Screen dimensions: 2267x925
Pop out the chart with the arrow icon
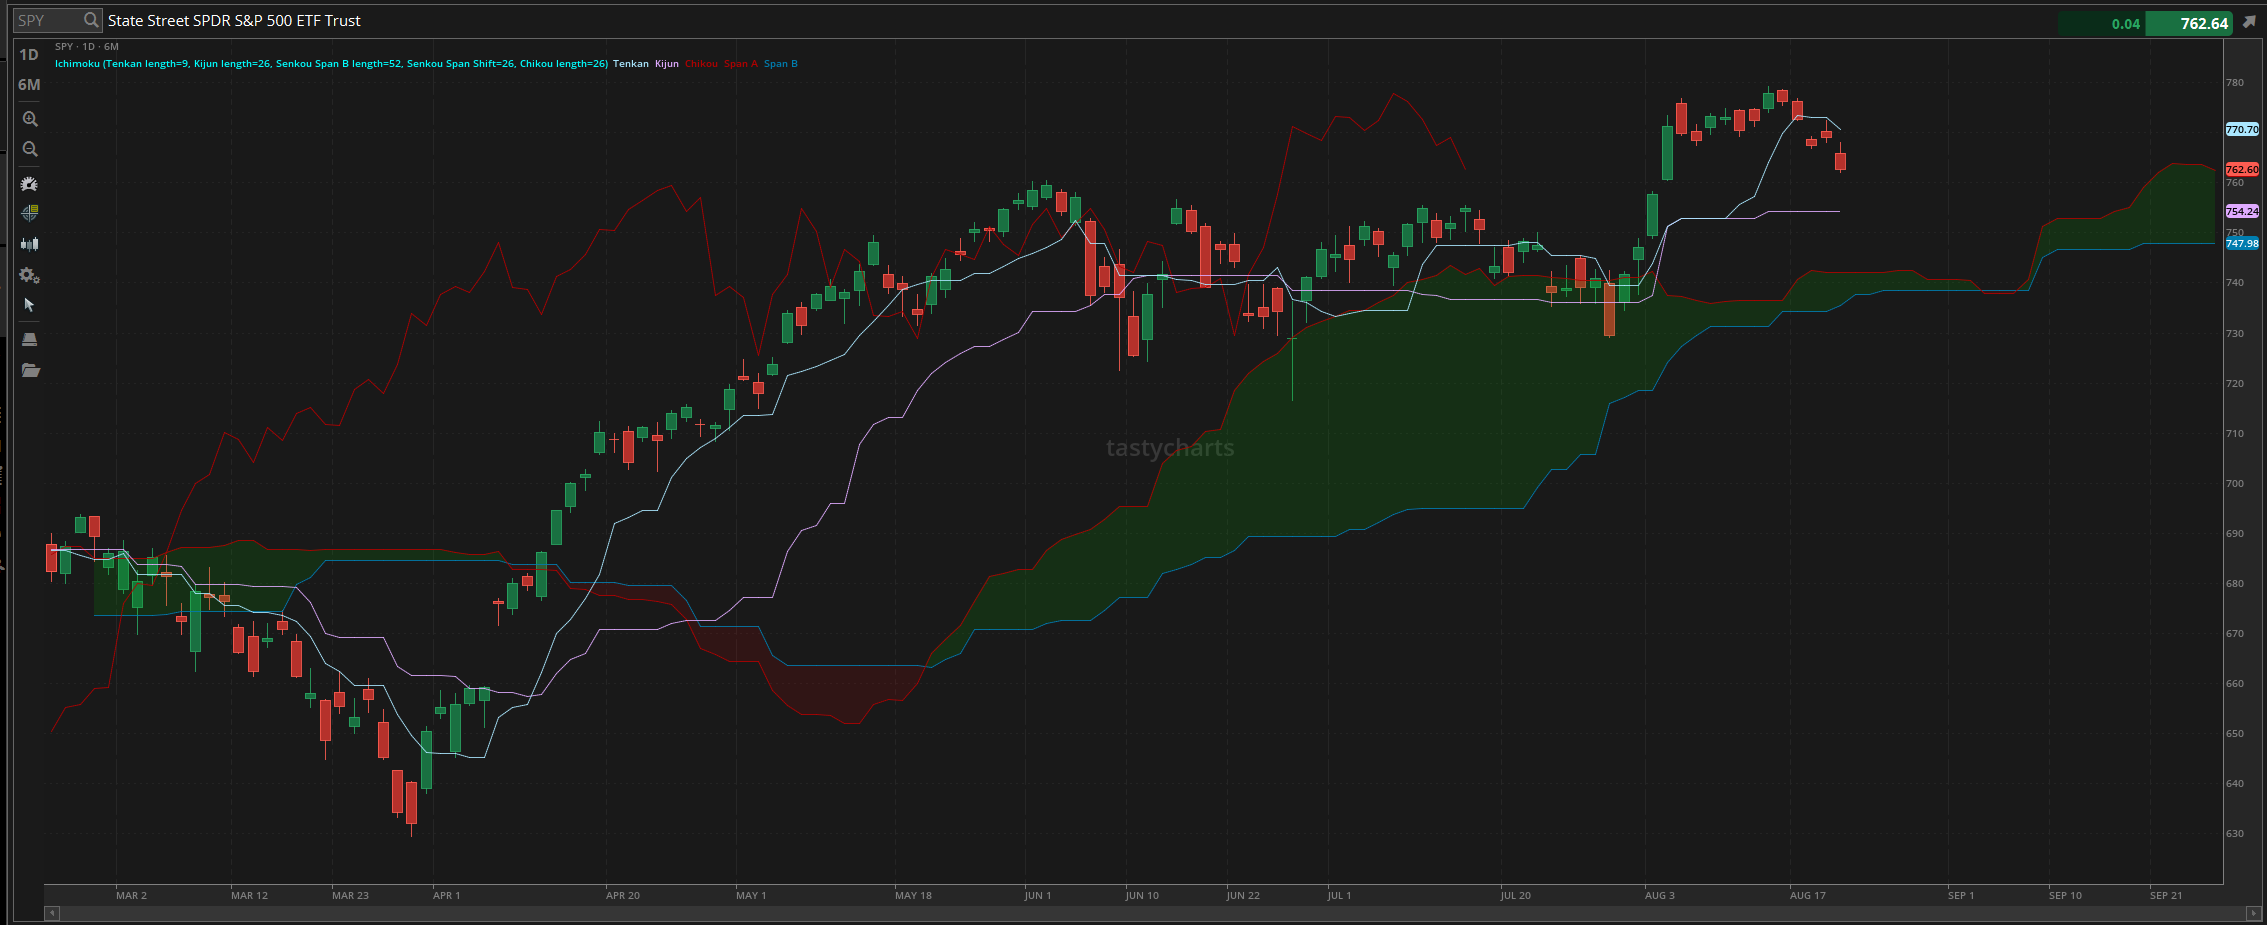[2249, 22]
